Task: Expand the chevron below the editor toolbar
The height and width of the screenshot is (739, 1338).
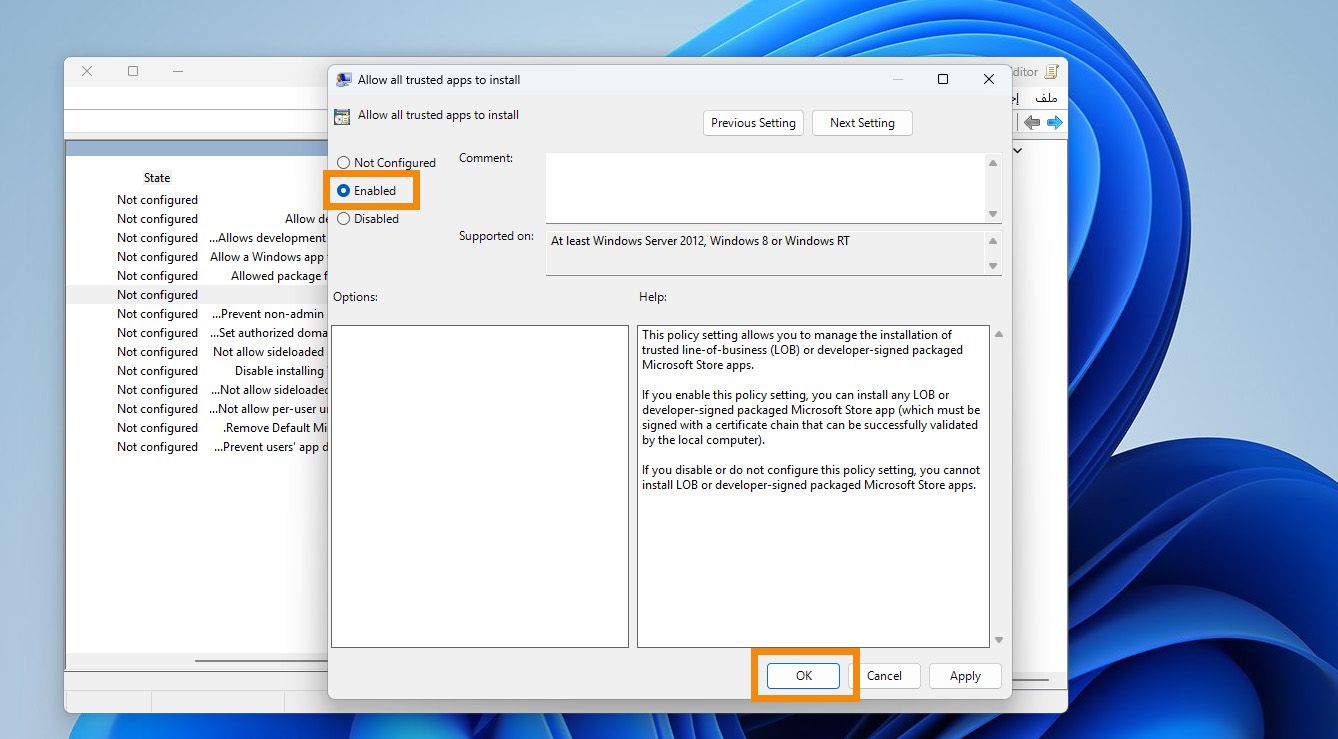Action: point(1018,150)
